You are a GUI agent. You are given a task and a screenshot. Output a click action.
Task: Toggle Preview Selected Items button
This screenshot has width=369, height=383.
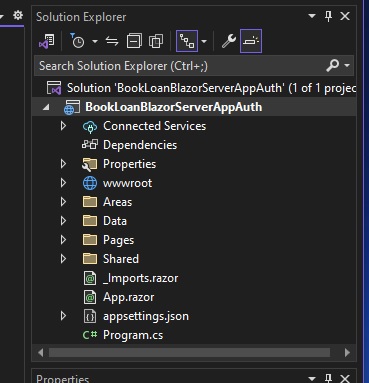point(251,41)
